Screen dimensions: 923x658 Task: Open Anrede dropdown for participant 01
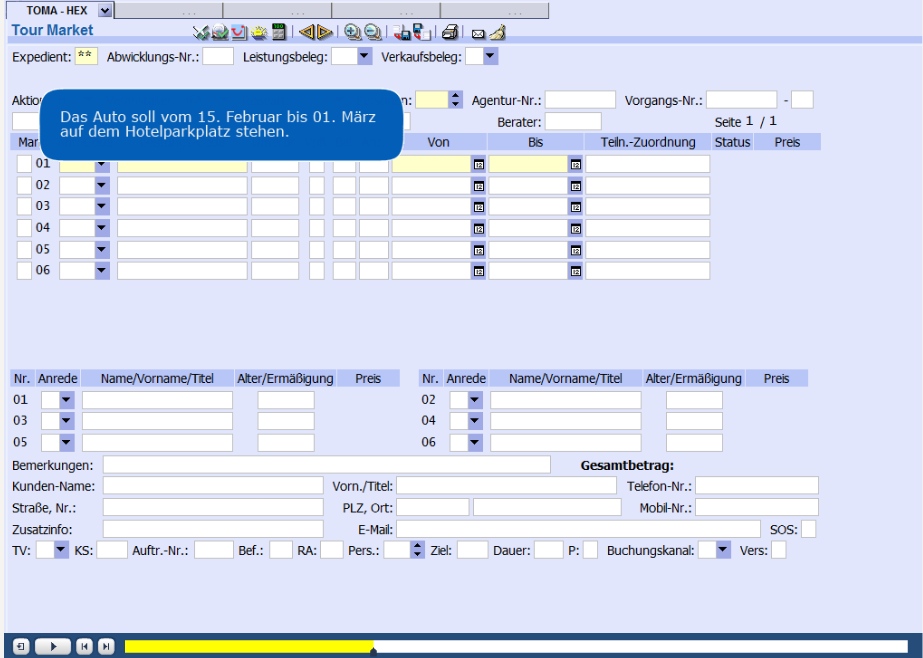[66, 400]
